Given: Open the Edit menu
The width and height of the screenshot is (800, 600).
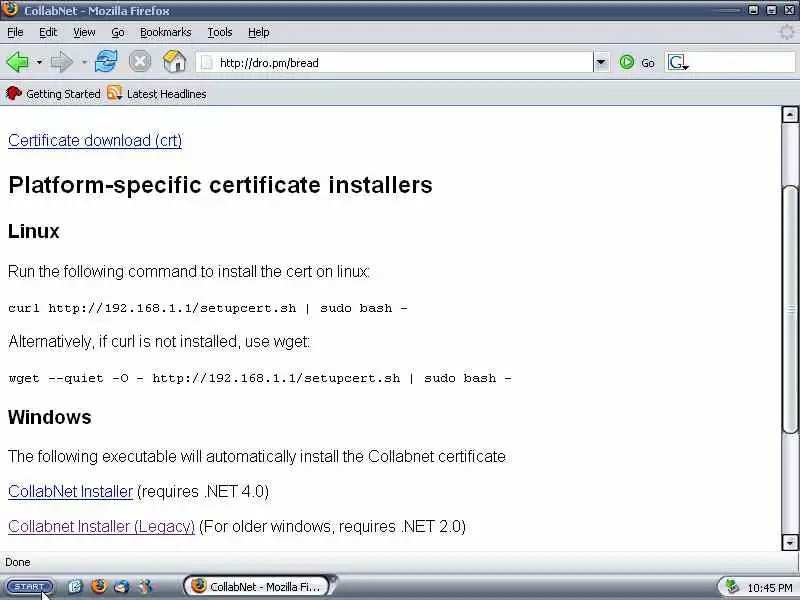Looking at the screenshot, I should pyautogui.click(x=48, y=32).
